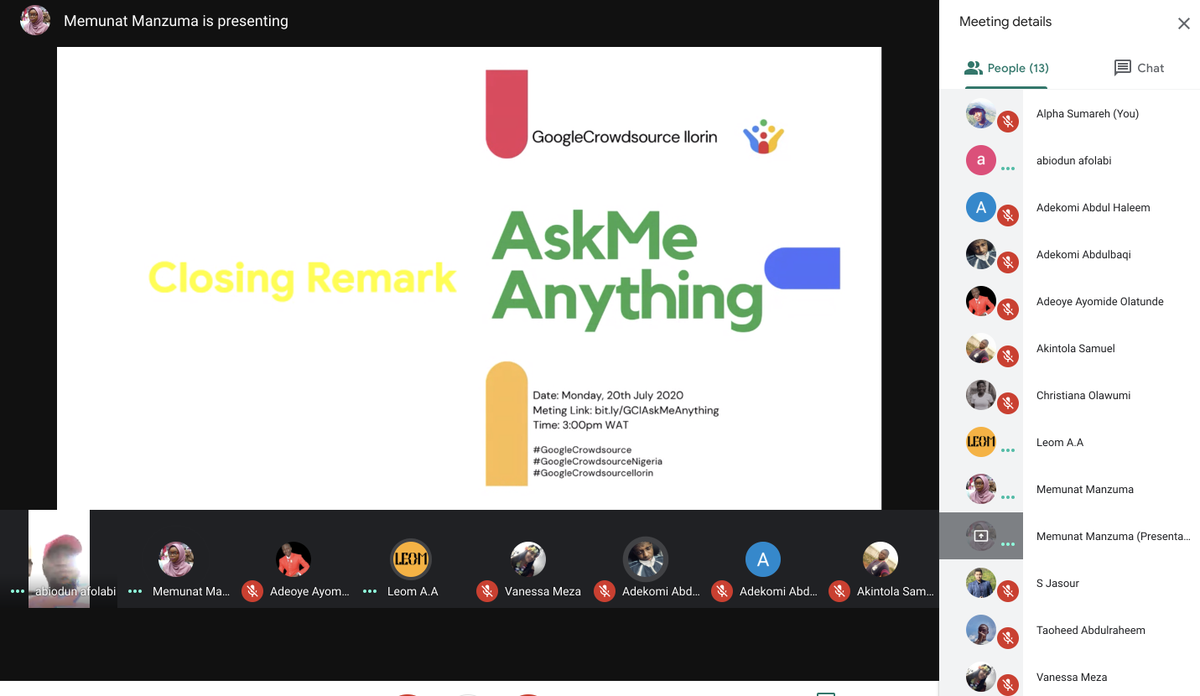This screenshot has width=1200, height=696.
Task: Click muted mic icon for S Jasour
Action: point(1008,591)
